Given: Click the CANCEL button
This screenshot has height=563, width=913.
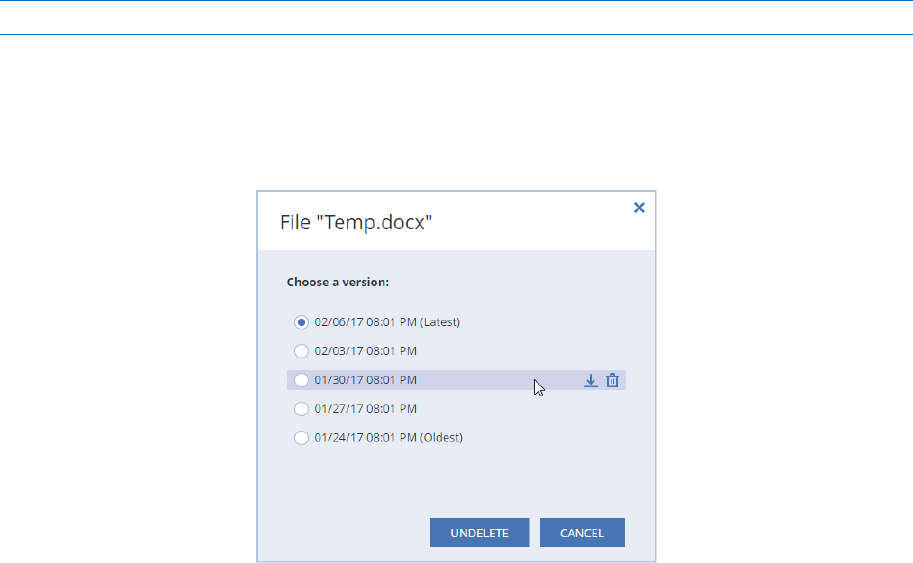Looking at the screenshot, I should (582, 533).
